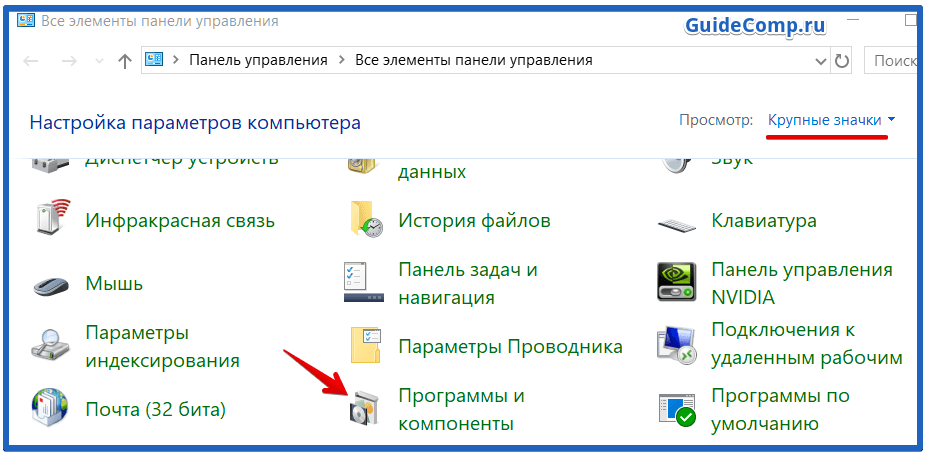
Task: Go back with the left arrow
Action: (31, 61)
